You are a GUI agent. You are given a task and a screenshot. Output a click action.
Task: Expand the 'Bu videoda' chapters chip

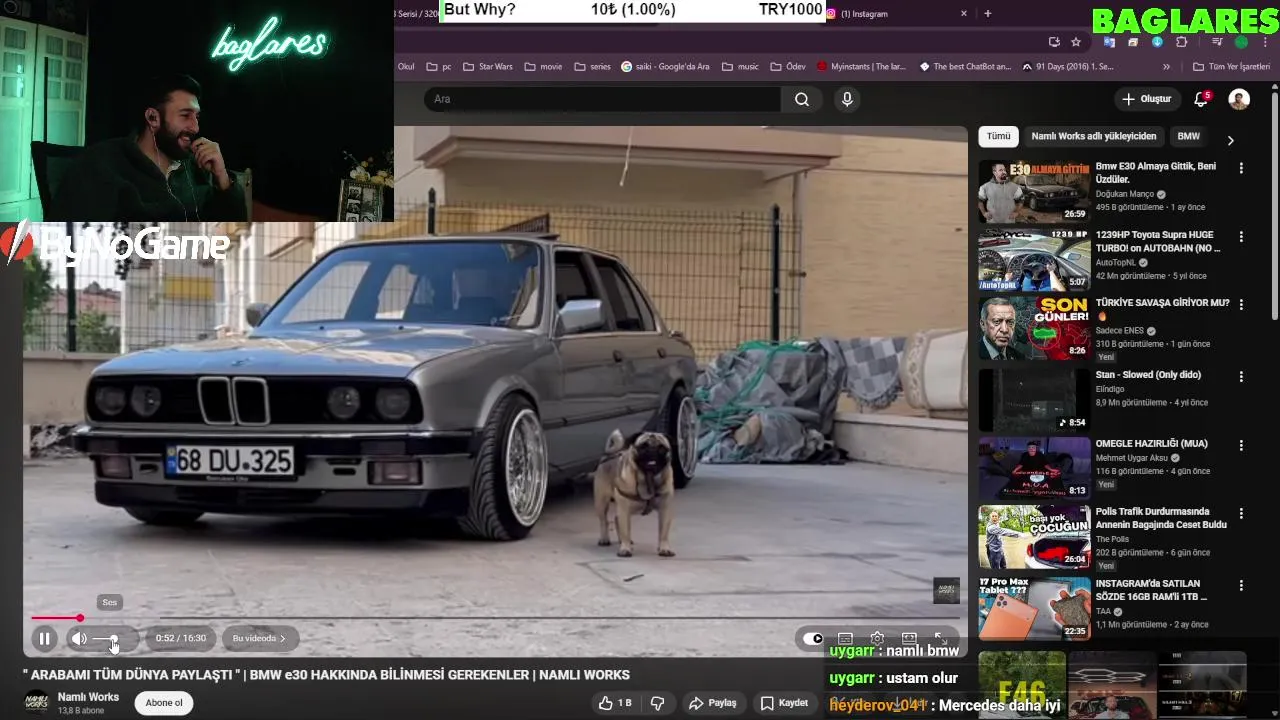tap(259, 638)
